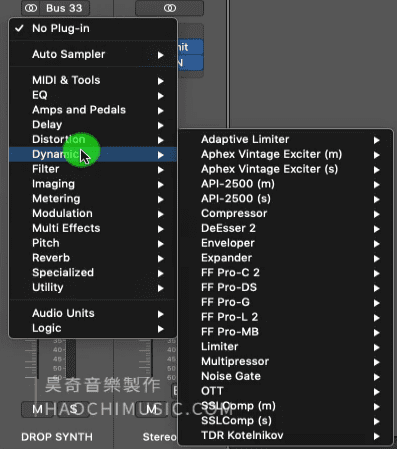Click the stereo link icon beside Bus 33

pyautogui.click(x=31, y=8)
